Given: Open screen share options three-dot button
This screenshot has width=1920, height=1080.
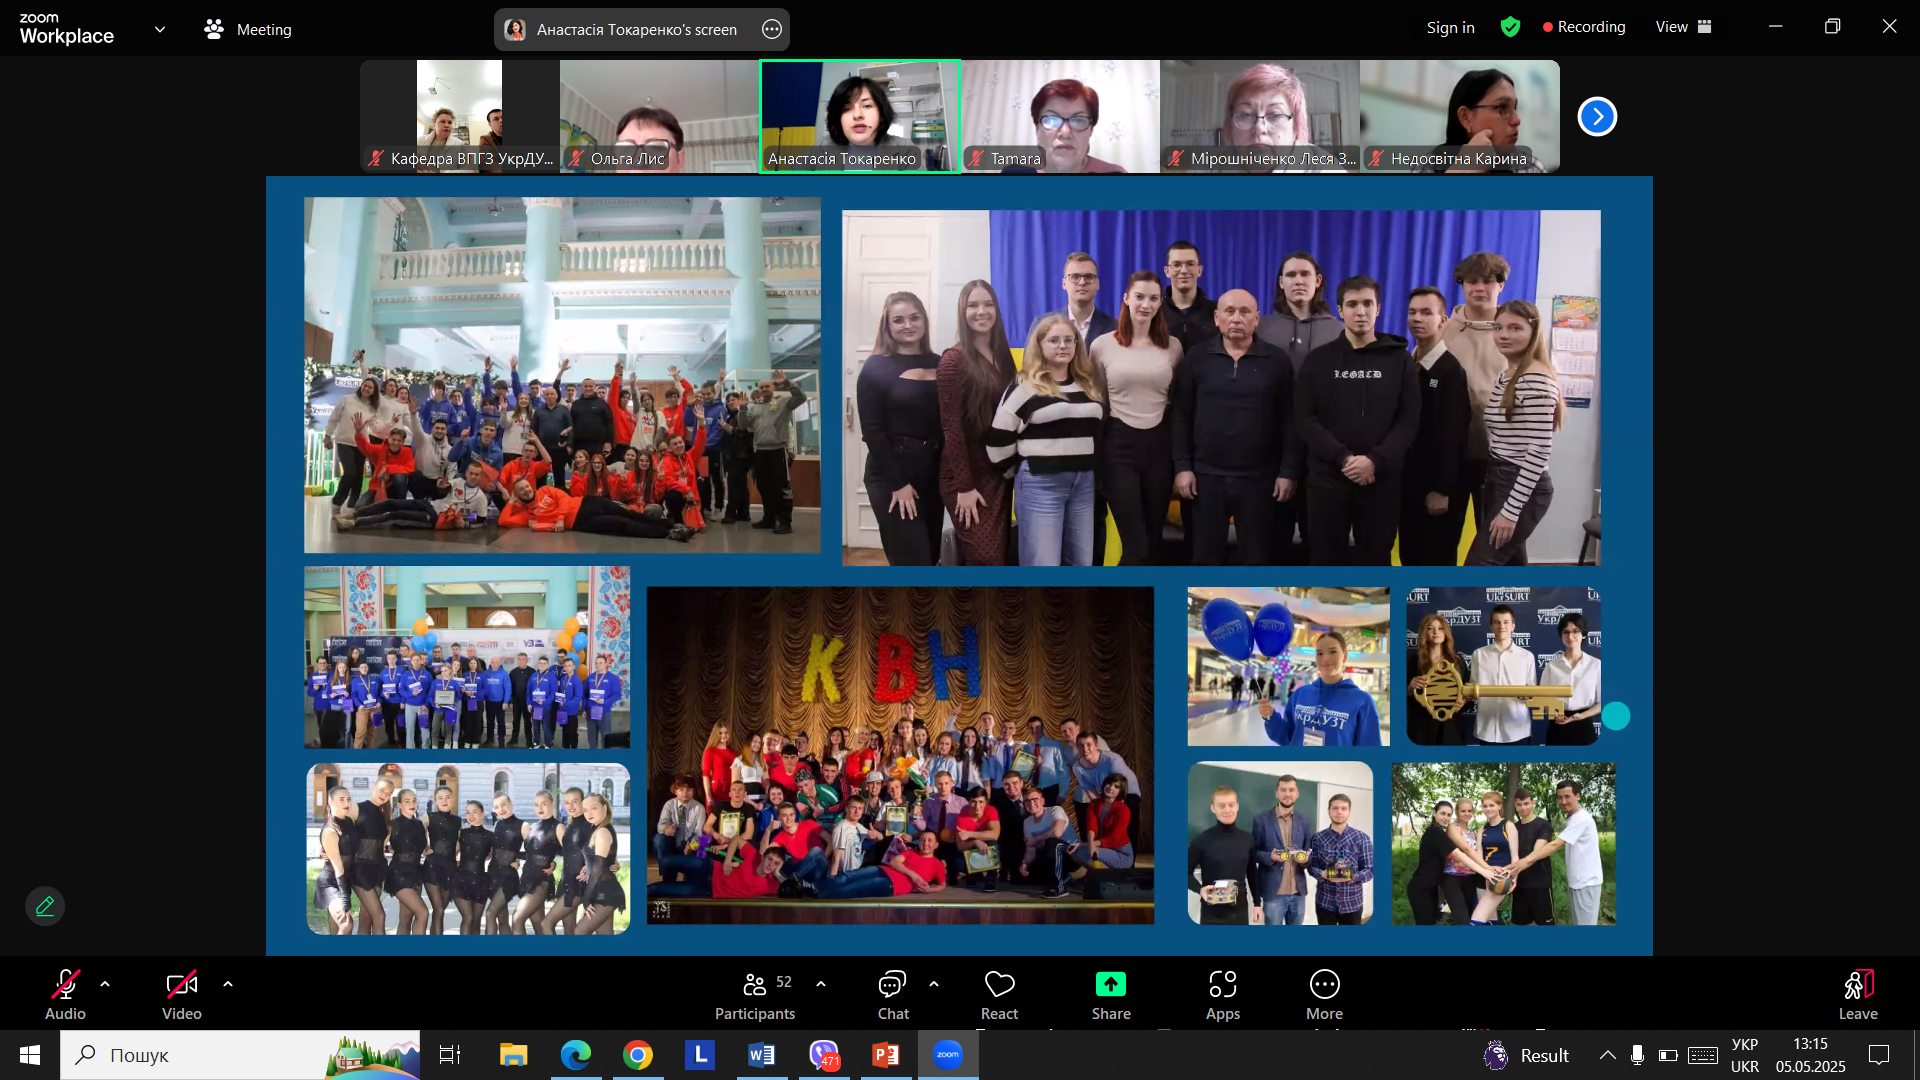Looking at the screenshot, I should point(772,30).
